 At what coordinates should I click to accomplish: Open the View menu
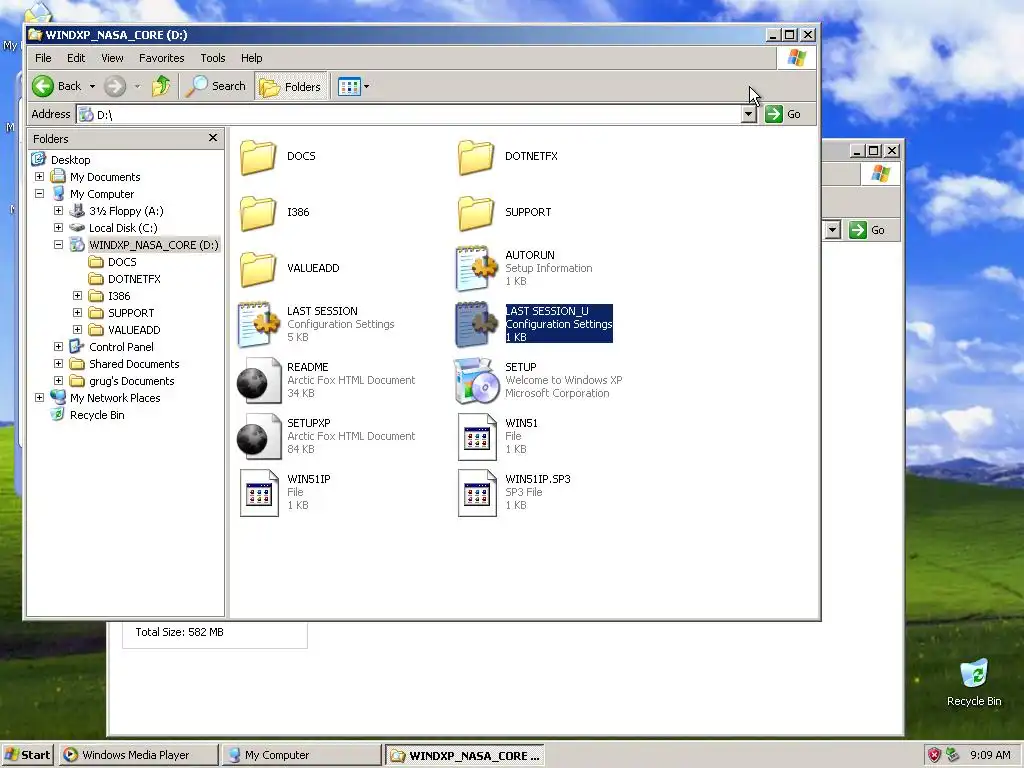112,58
